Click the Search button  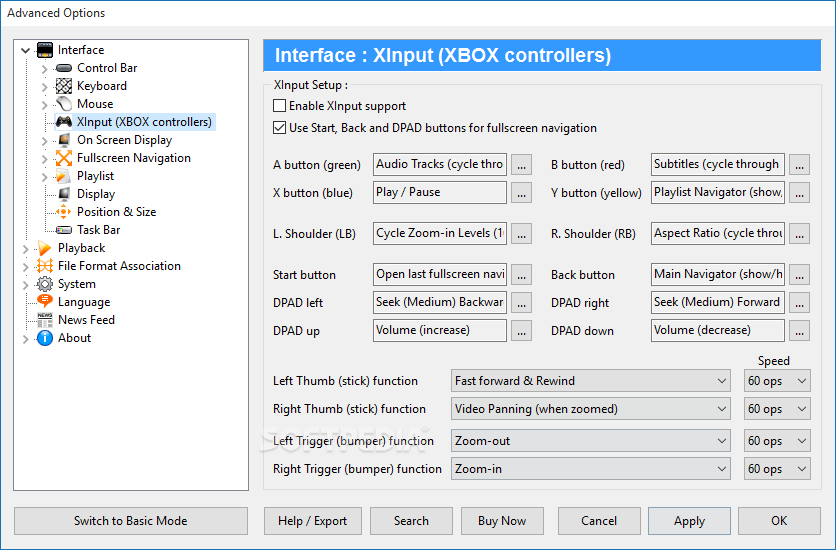[x=411, y=521]
